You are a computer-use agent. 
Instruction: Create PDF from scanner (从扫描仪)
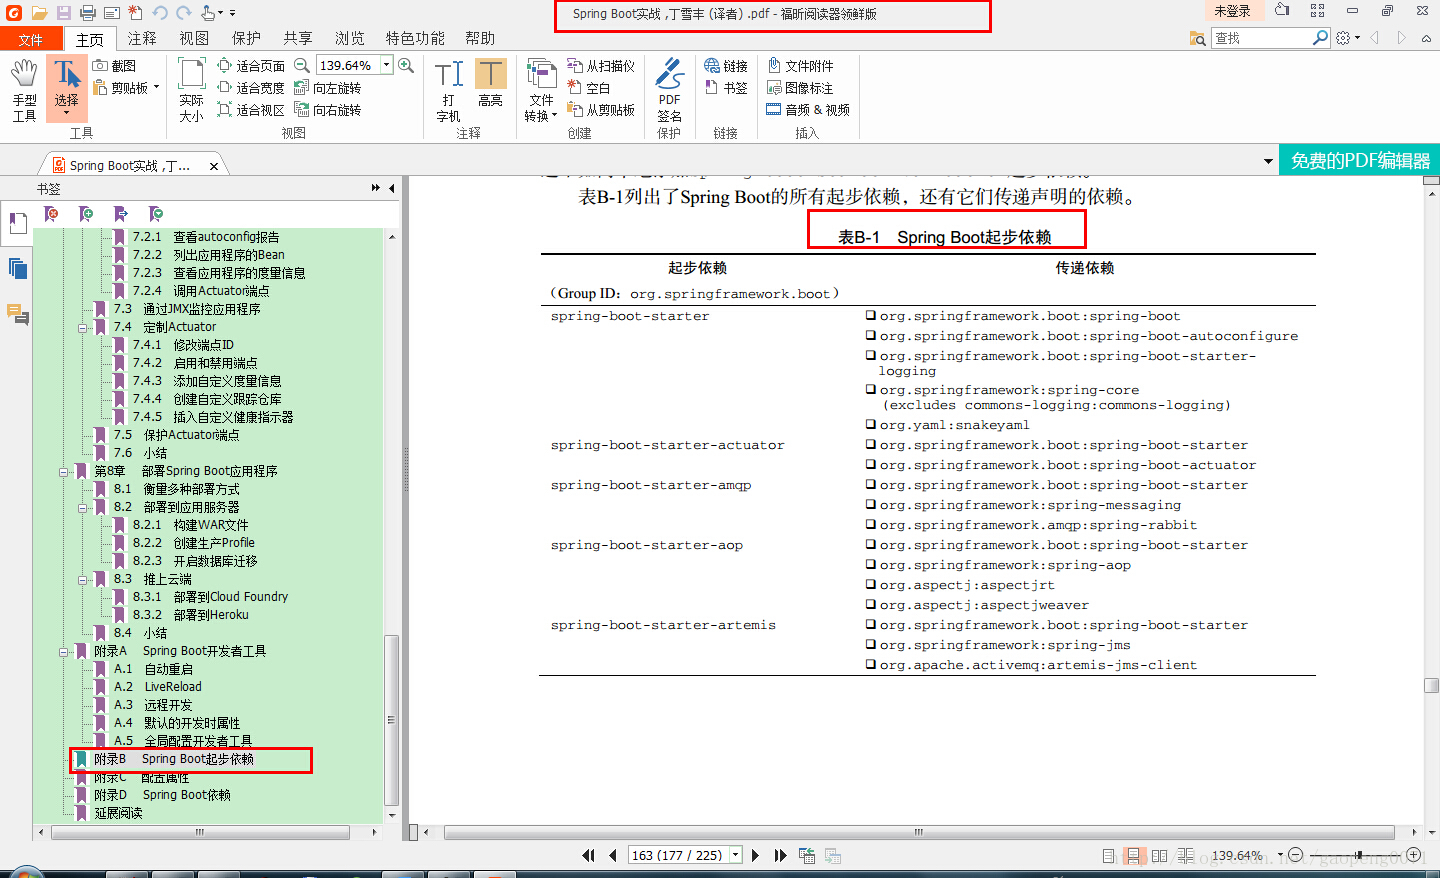point(601,65)
